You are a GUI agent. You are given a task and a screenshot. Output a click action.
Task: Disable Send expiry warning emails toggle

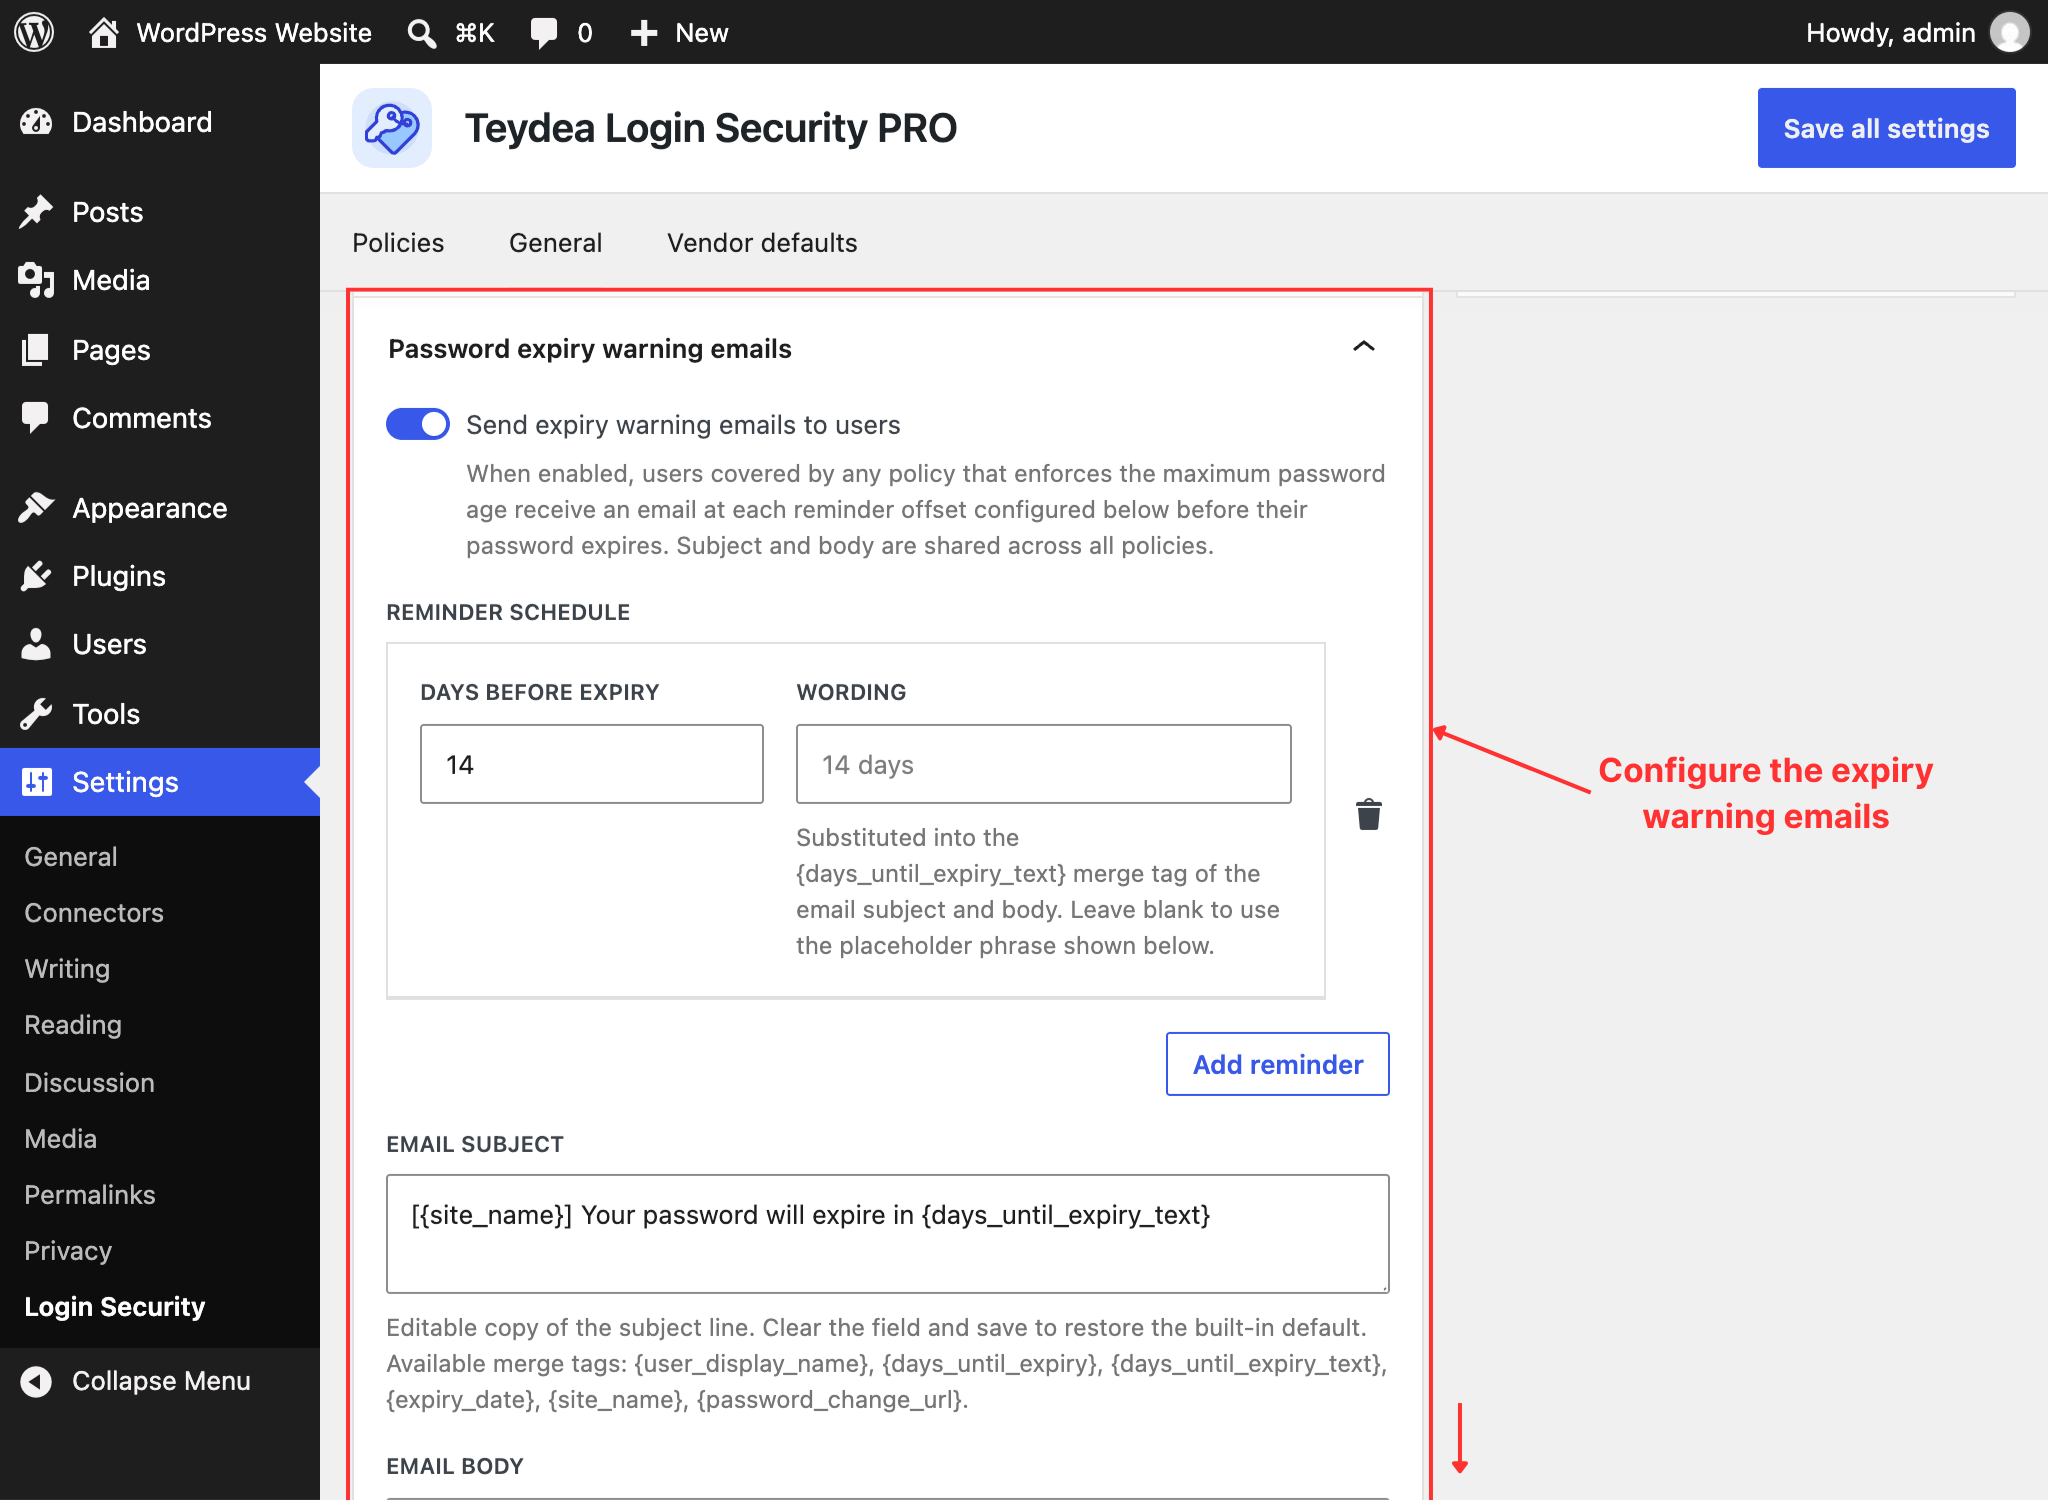point(418,424)
